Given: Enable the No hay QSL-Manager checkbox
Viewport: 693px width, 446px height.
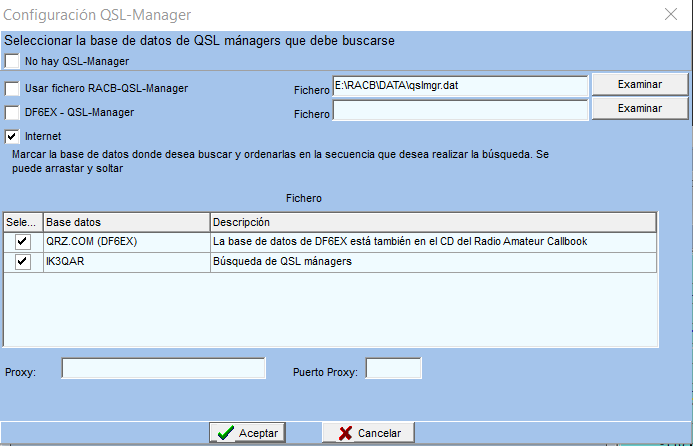Looking at the screenshot, I should (x=12, y=62).
